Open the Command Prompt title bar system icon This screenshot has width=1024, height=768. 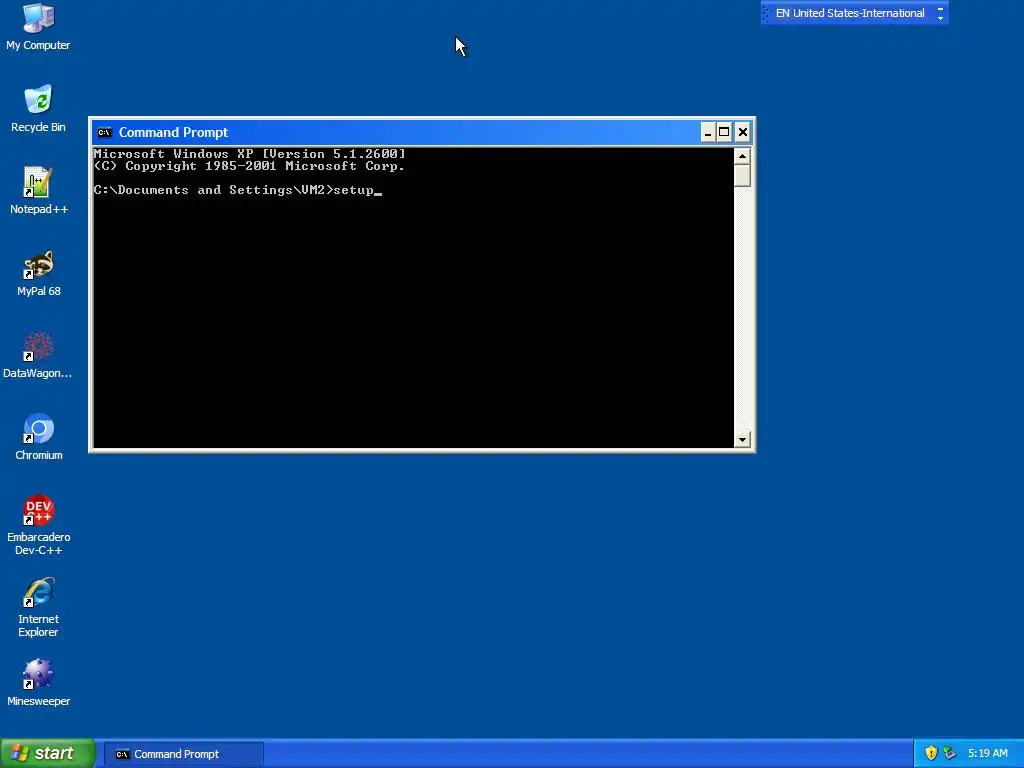click(x=104, y=133)
